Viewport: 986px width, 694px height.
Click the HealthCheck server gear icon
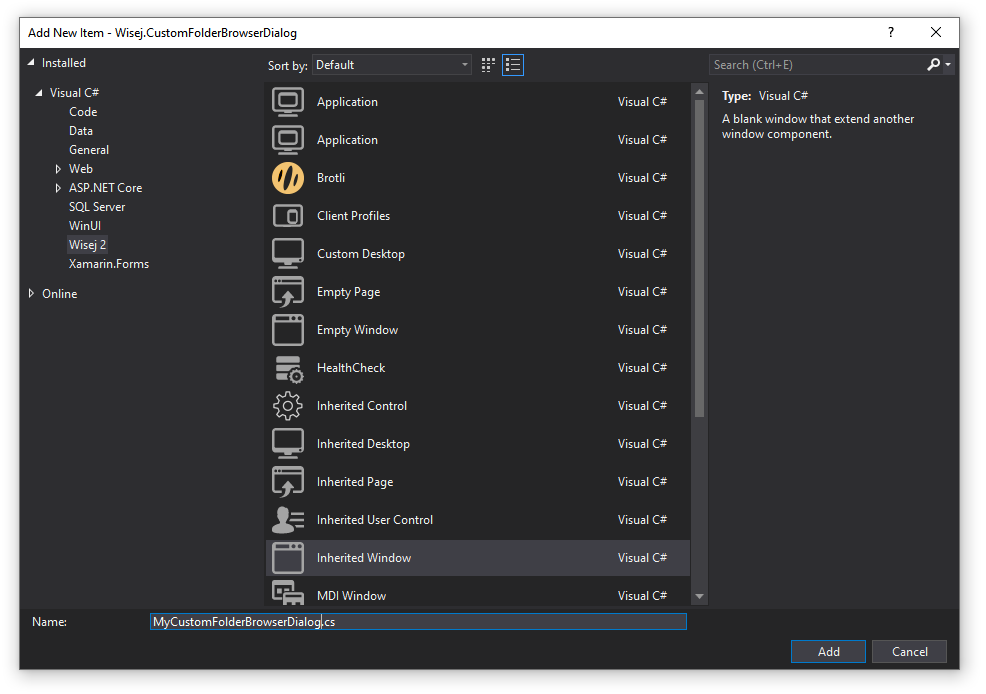(x=289, y=368)
